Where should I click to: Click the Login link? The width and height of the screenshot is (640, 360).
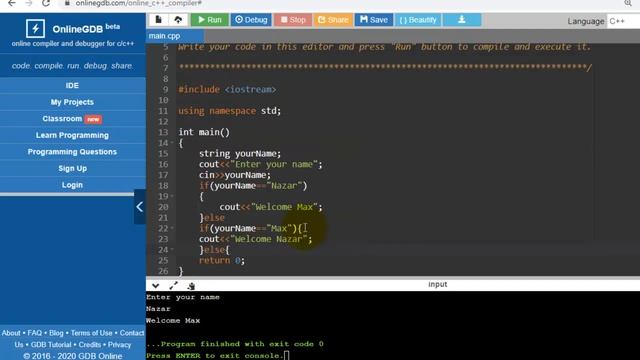(x=72, y=185)
